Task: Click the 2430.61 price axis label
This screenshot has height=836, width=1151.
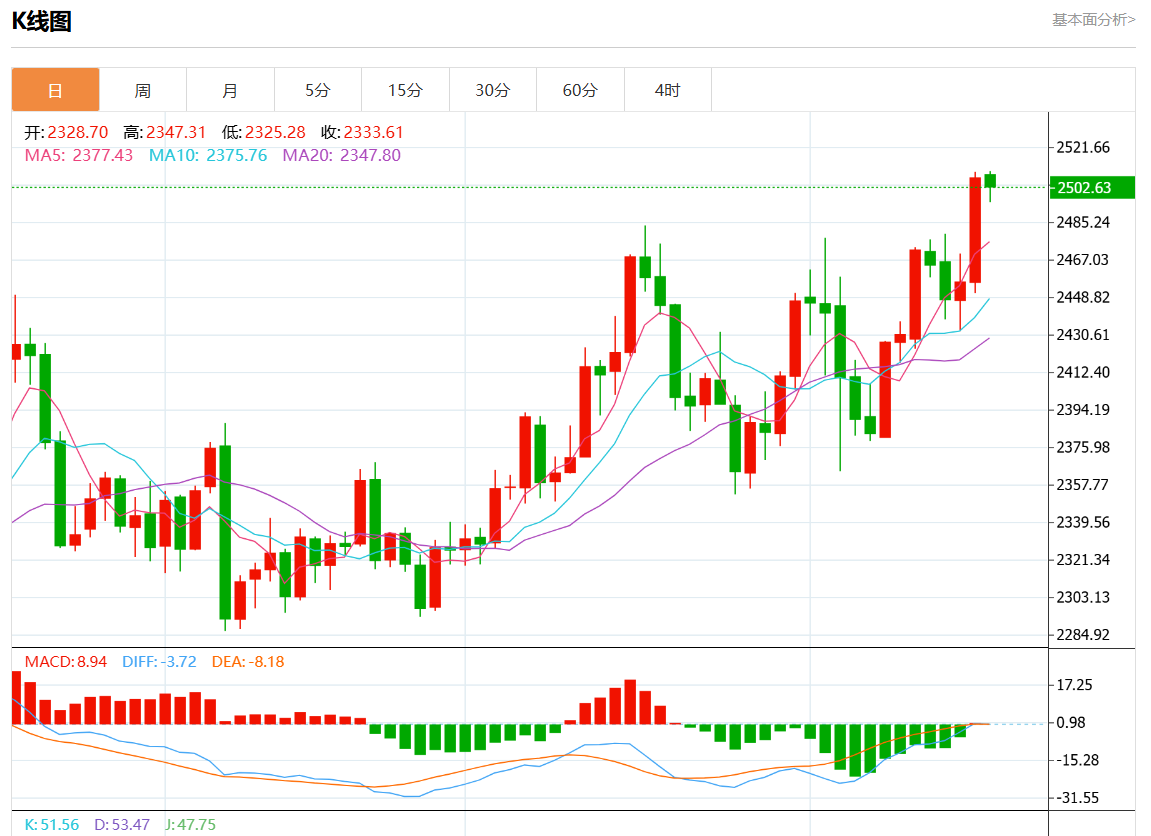Action: 1083,335
